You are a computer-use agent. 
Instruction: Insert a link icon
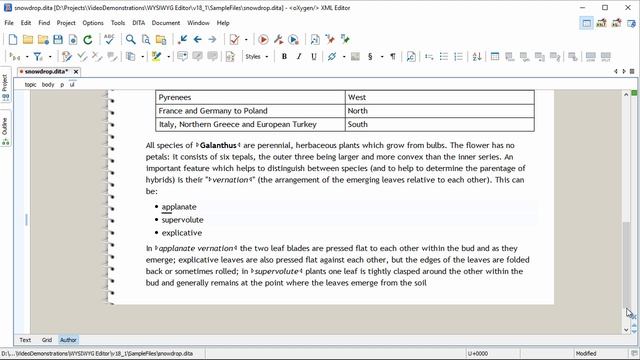coord(331,57)
